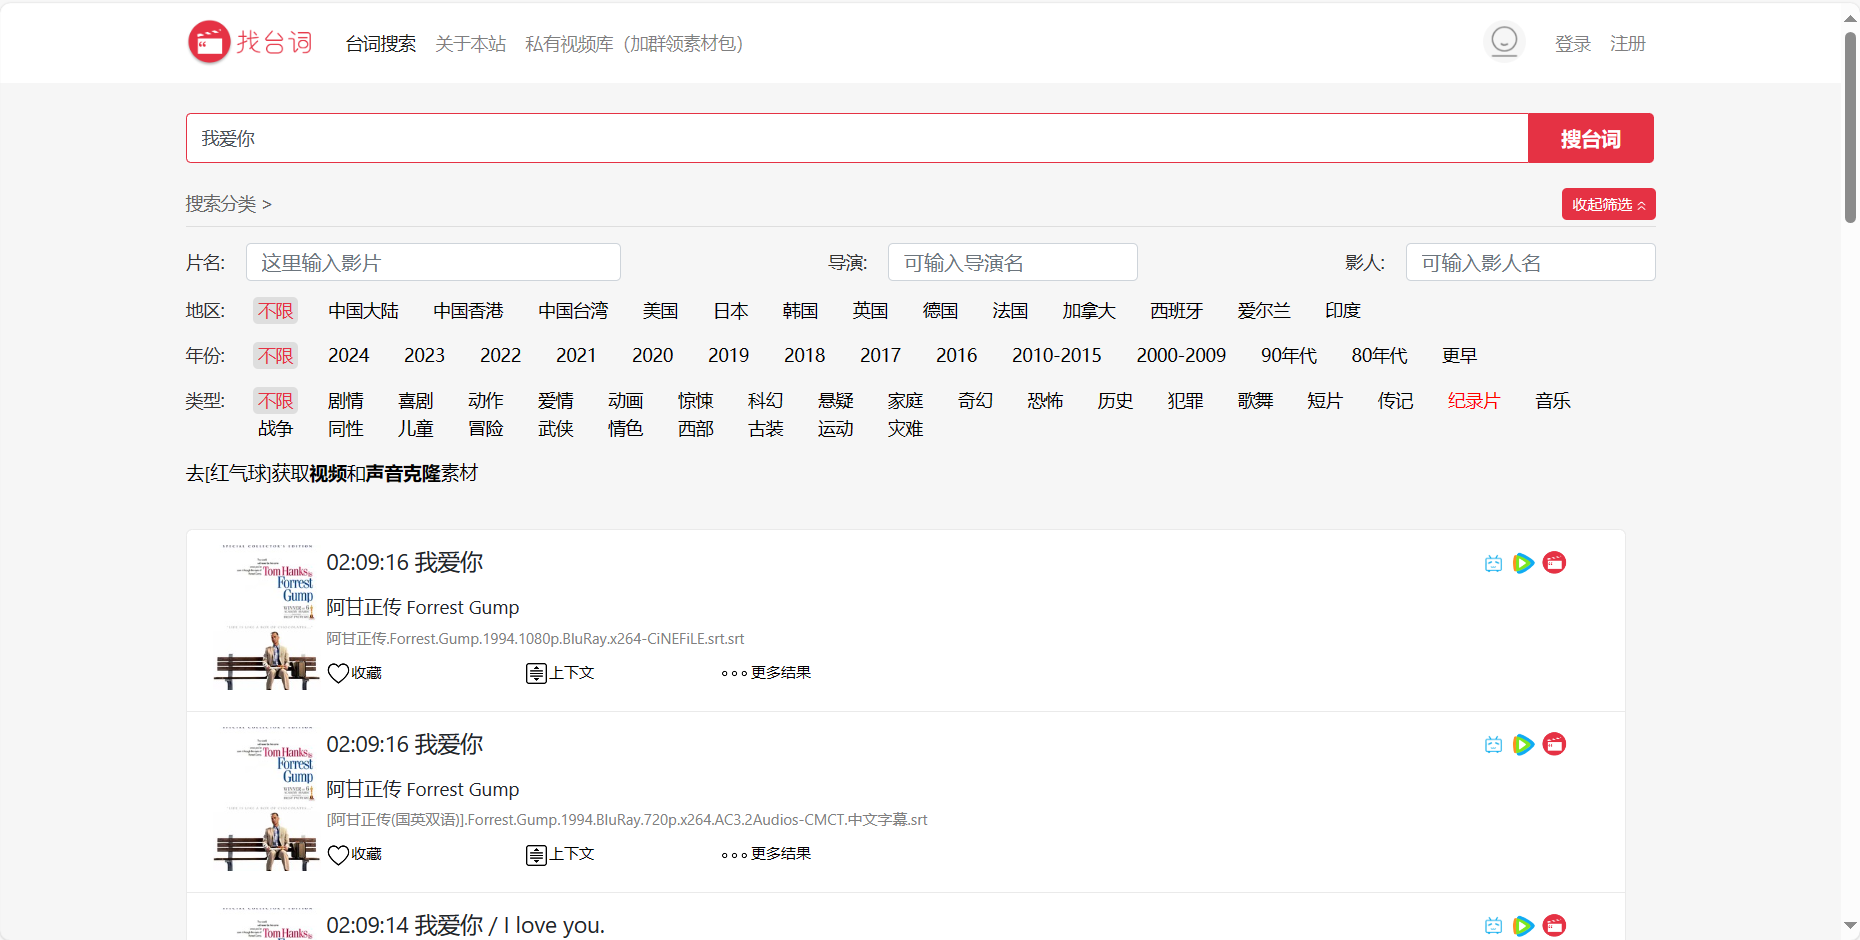
Task: Filter region by 中国大陆
Action: pos(363,311)
